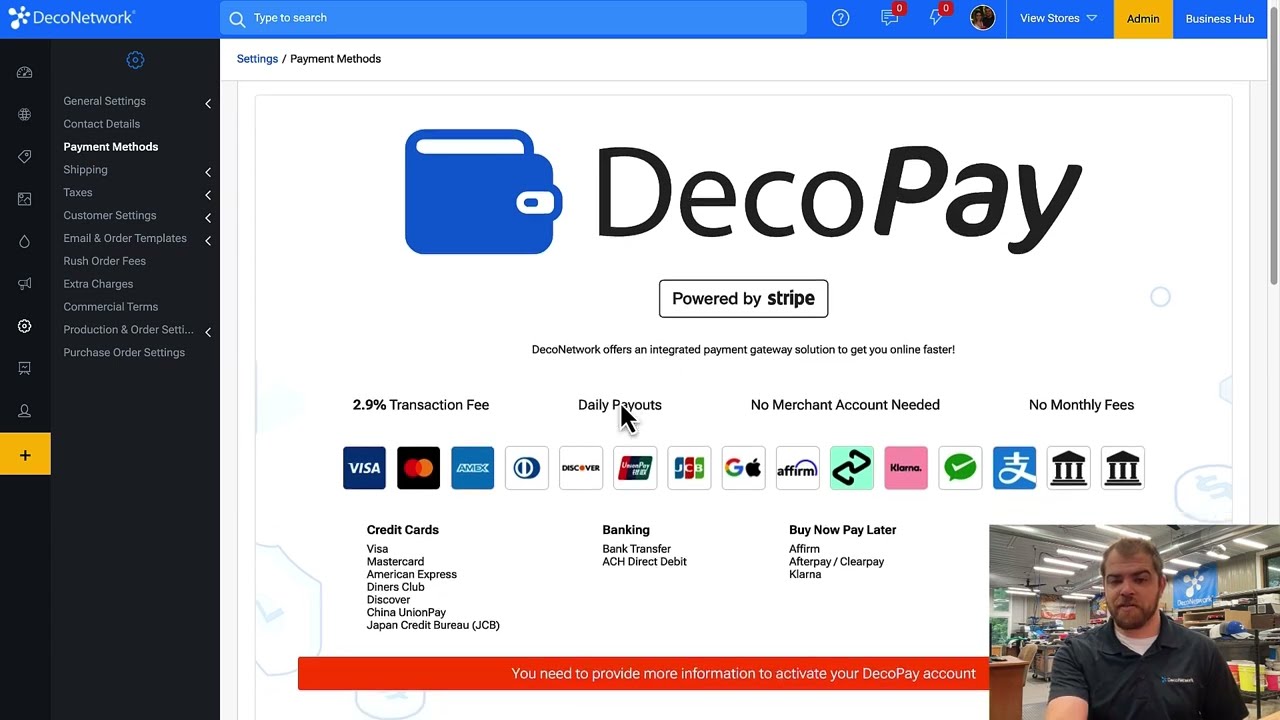Open Rush Order Fees

104,261
